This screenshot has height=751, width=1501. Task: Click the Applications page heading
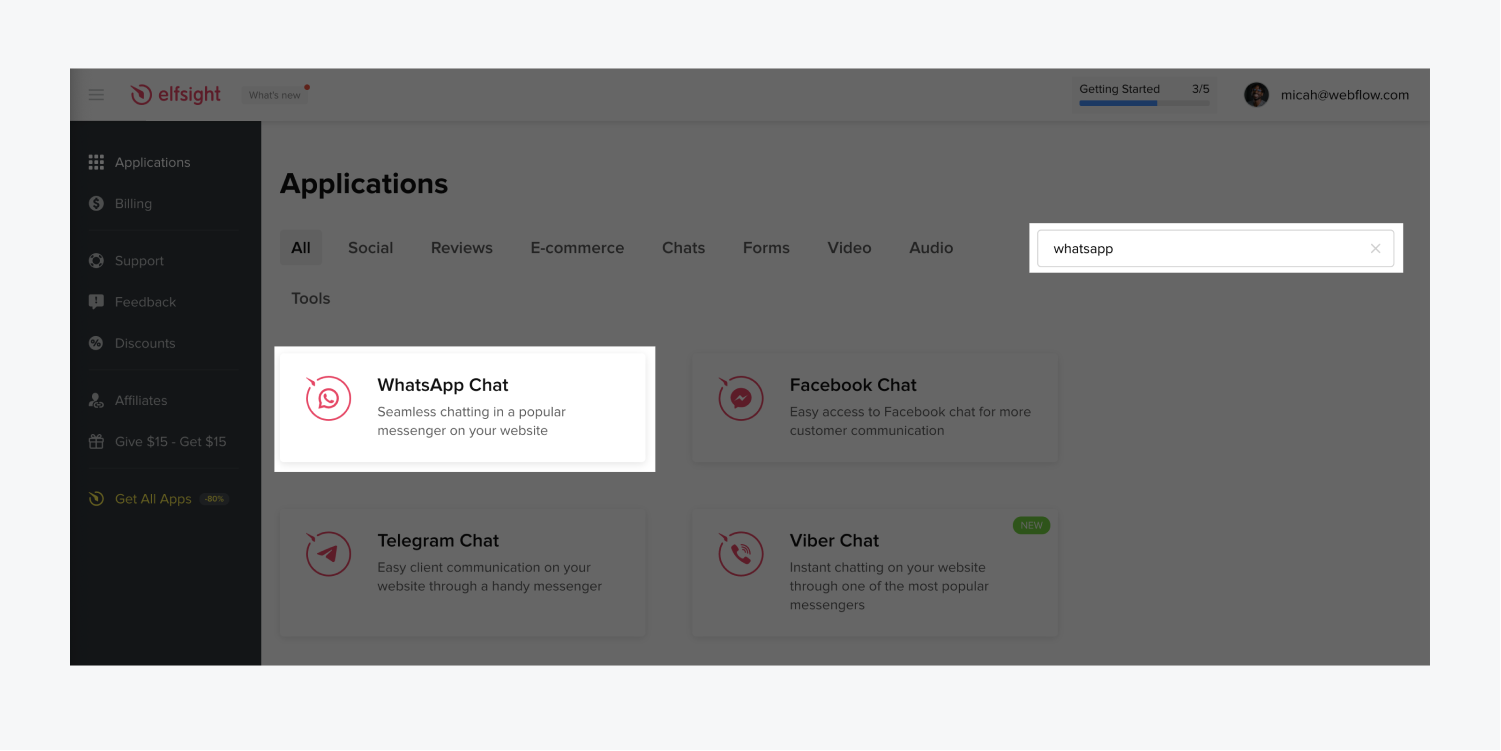coord(364,184)
